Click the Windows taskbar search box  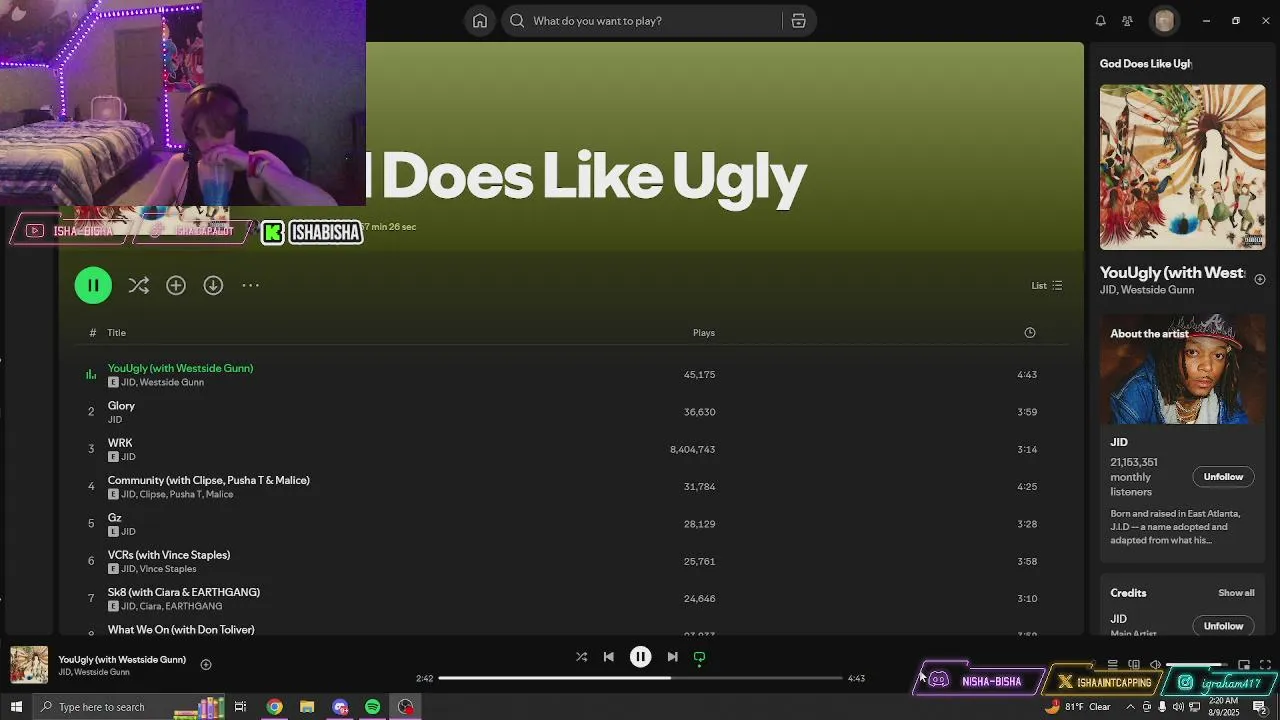tap(128, 707)
